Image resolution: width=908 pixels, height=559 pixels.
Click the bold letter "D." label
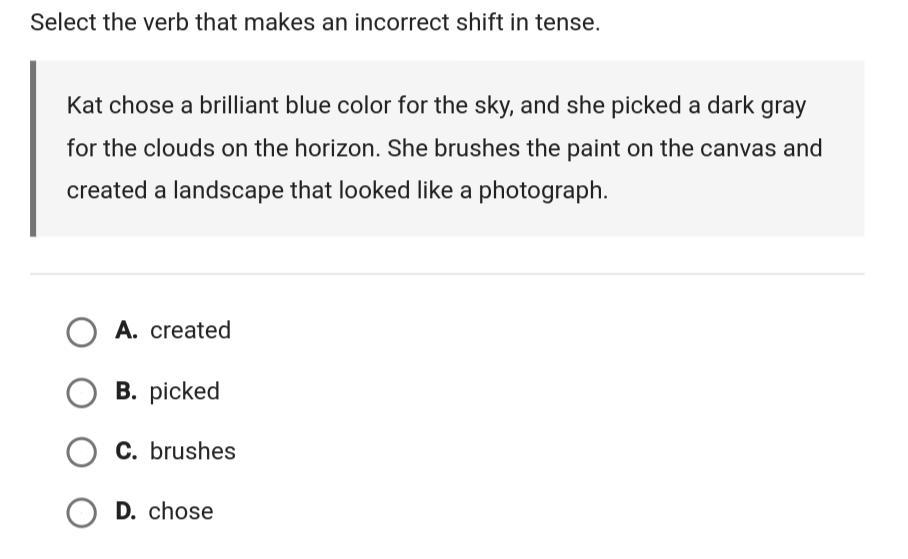coord(126,511)
